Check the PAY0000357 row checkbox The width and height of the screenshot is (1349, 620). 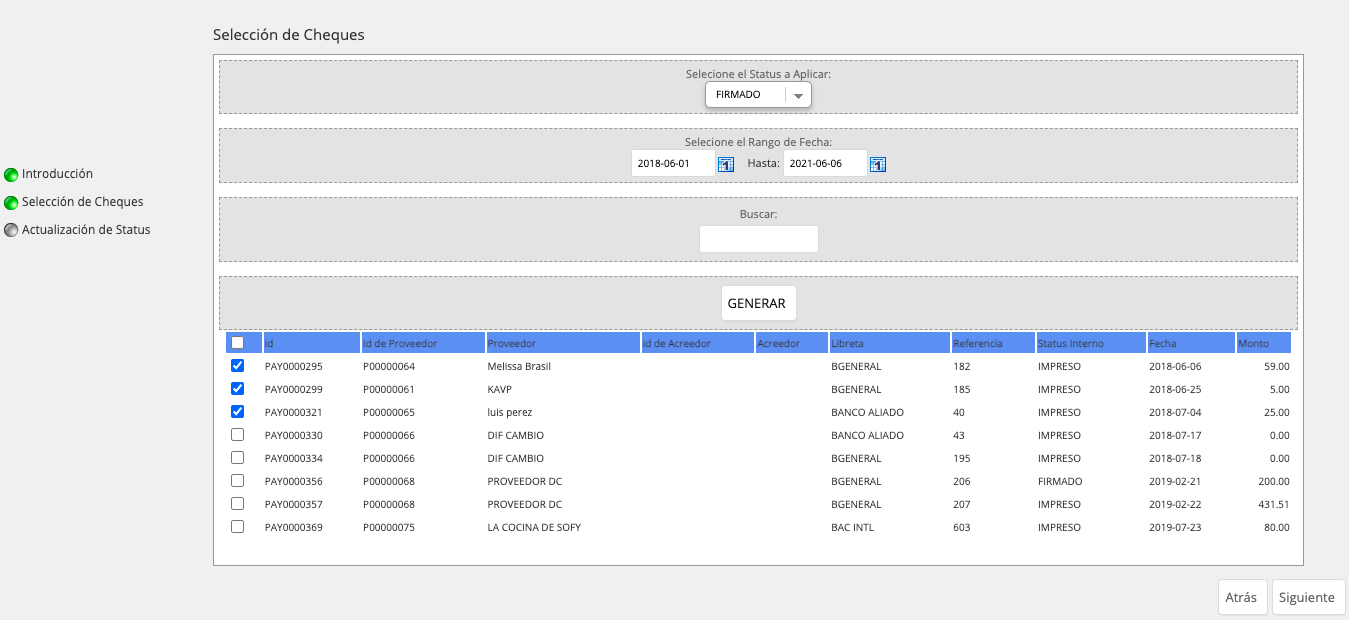point(237,504)
